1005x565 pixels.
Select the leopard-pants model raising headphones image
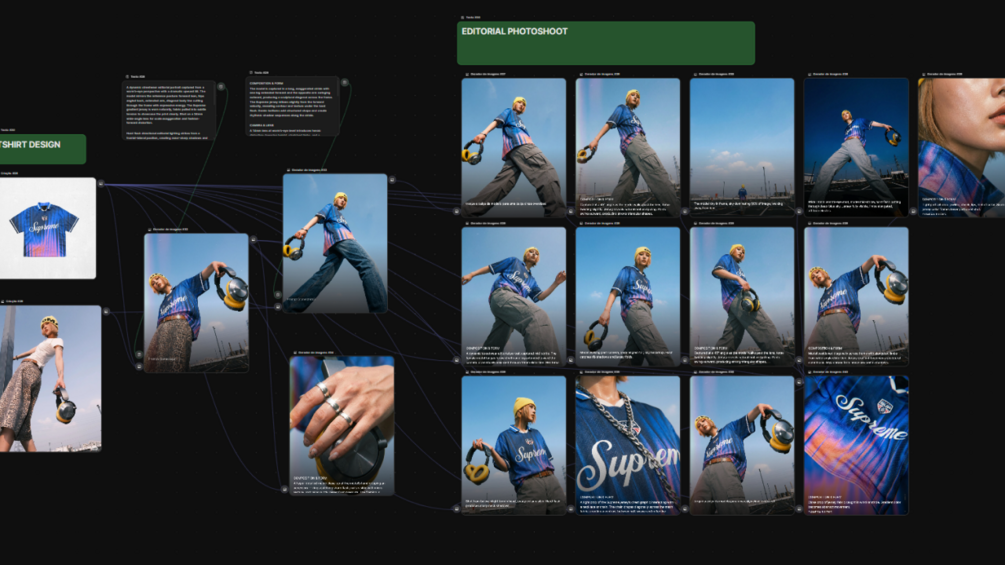(196, 302)
